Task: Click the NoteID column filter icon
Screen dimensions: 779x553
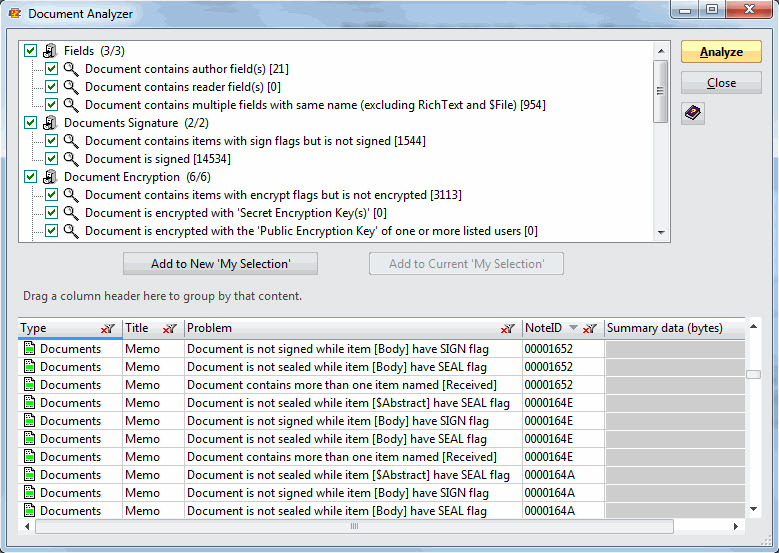Action: [590, 329]
